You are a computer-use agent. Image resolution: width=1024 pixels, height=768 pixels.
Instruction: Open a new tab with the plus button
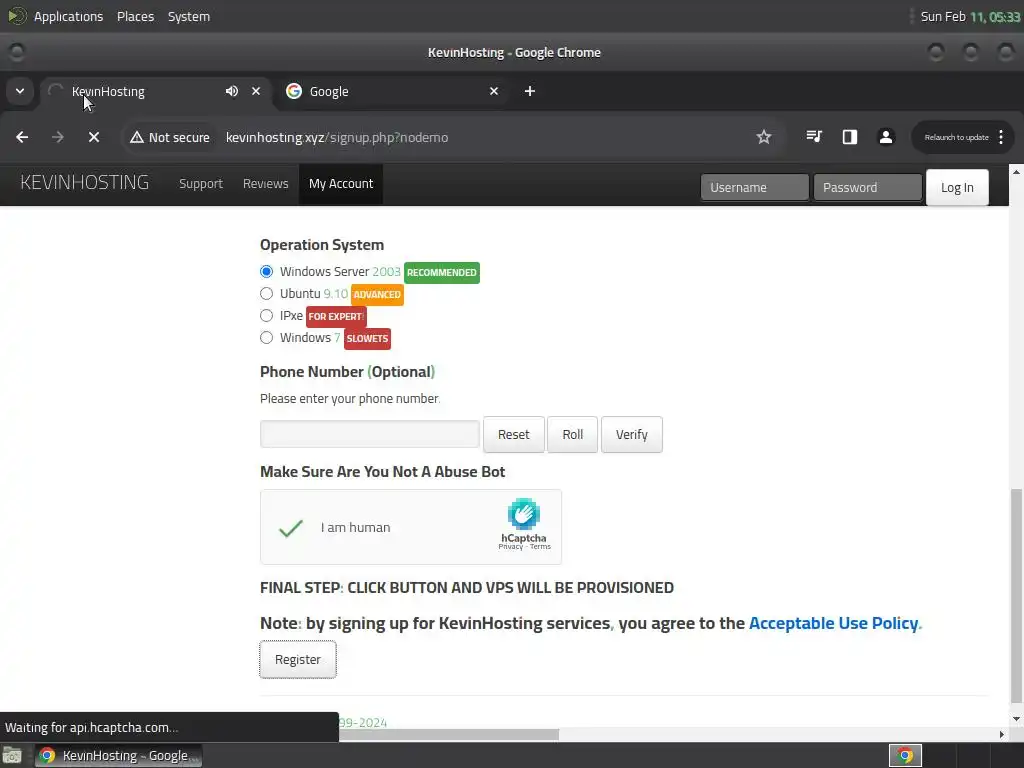click(x=530, y=91)
